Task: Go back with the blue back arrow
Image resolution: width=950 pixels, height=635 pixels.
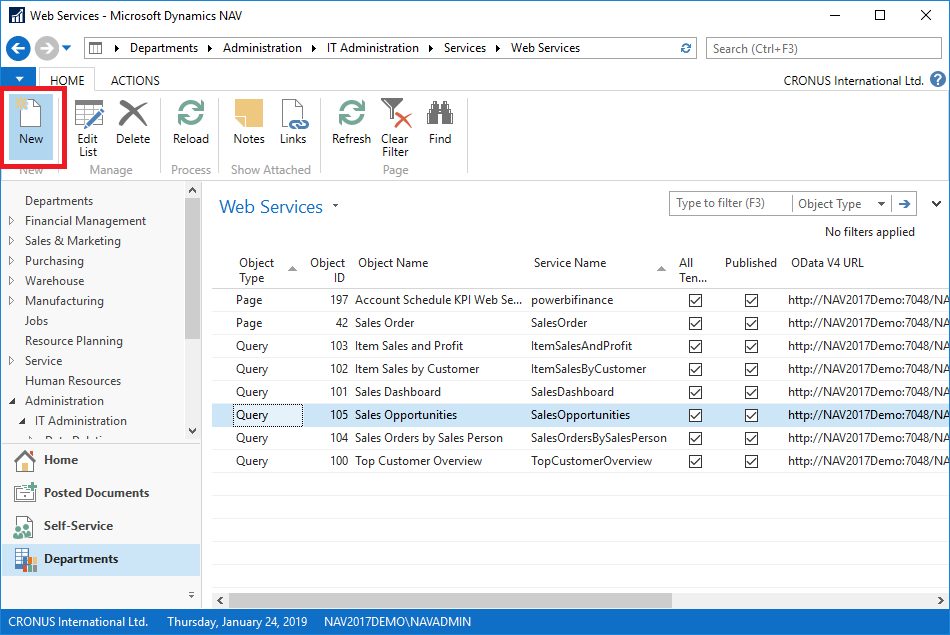Action: pyautogui.click(x=18, y=48)
